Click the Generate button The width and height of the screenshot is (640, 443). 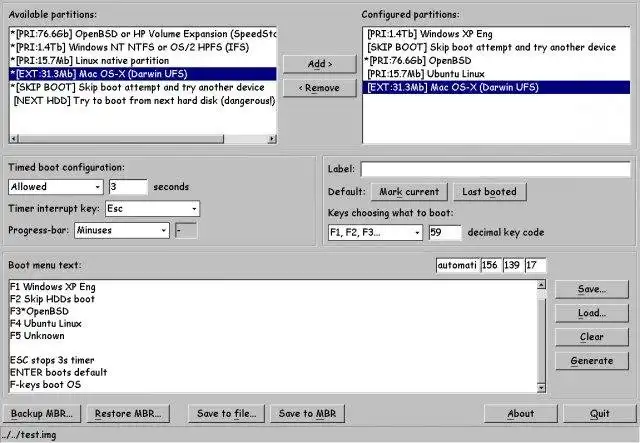592,361
